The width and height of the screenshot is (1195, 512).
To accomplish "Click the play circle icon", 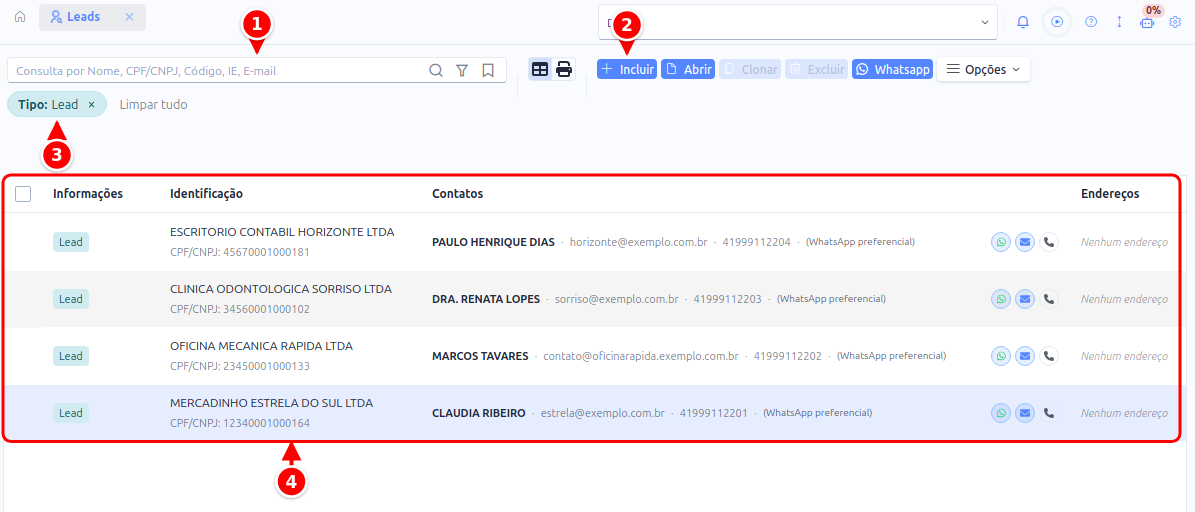I will pyautogui.click(x=1057, y=22).
